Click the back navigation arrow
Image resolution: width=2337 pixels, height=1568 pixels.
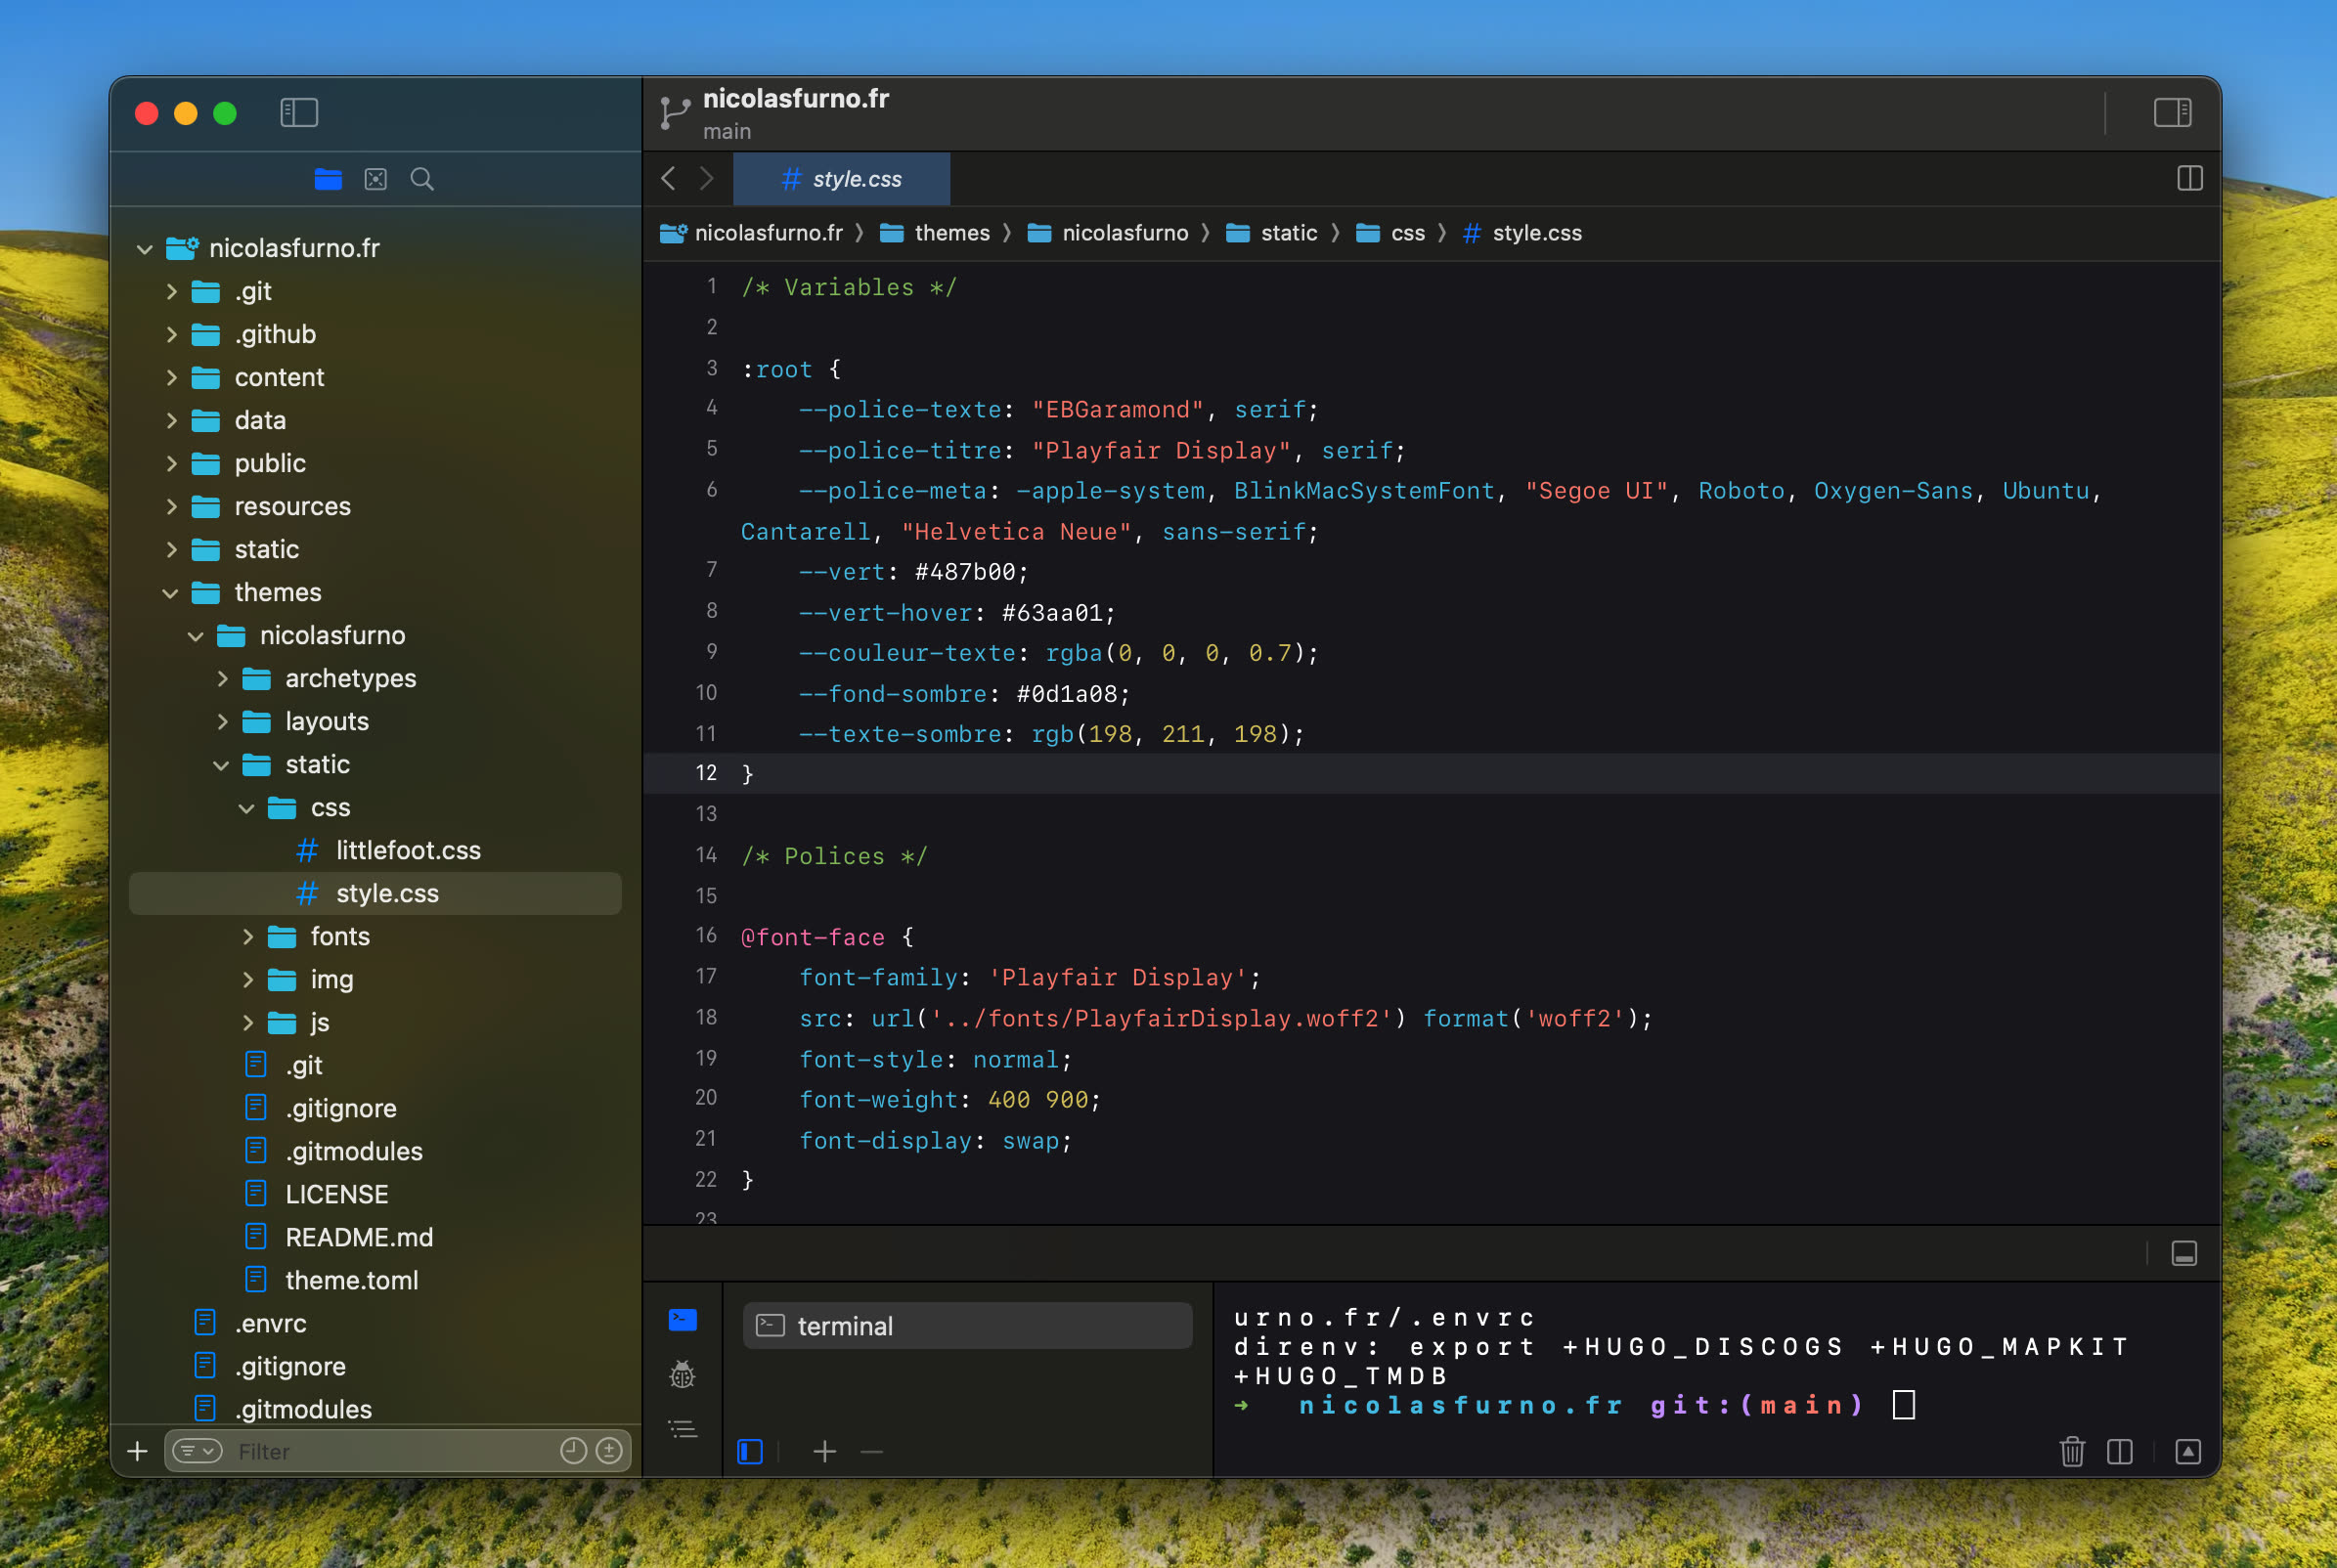(x=668, y=178)
